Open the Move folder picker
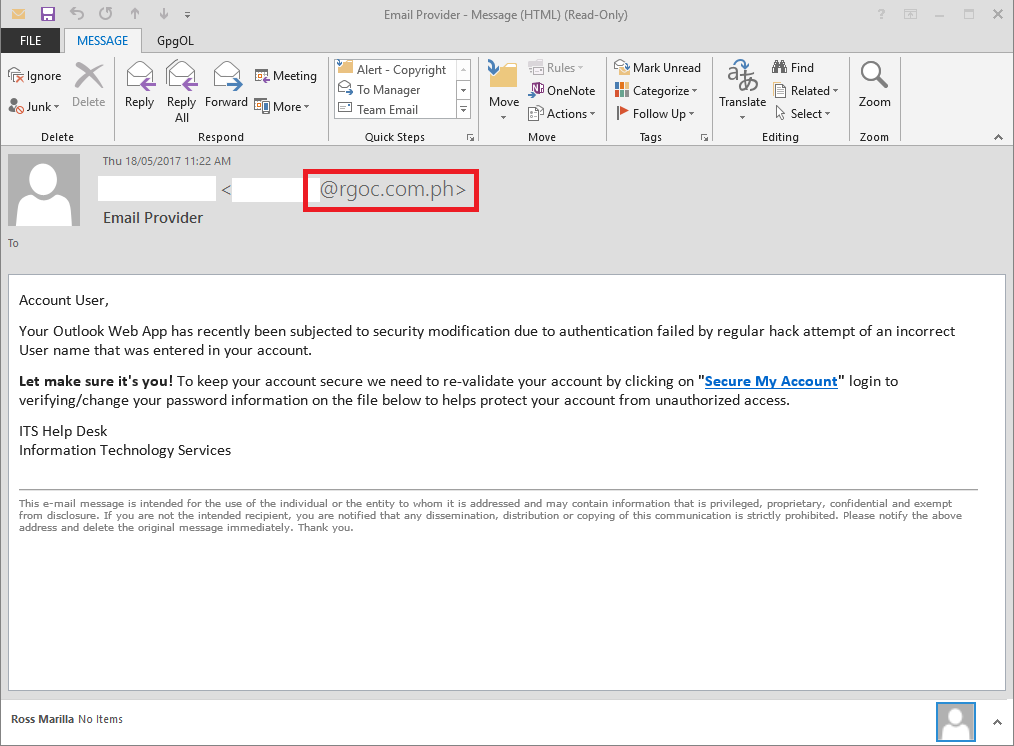The image size is (1014, 746). tap(502, 89)
